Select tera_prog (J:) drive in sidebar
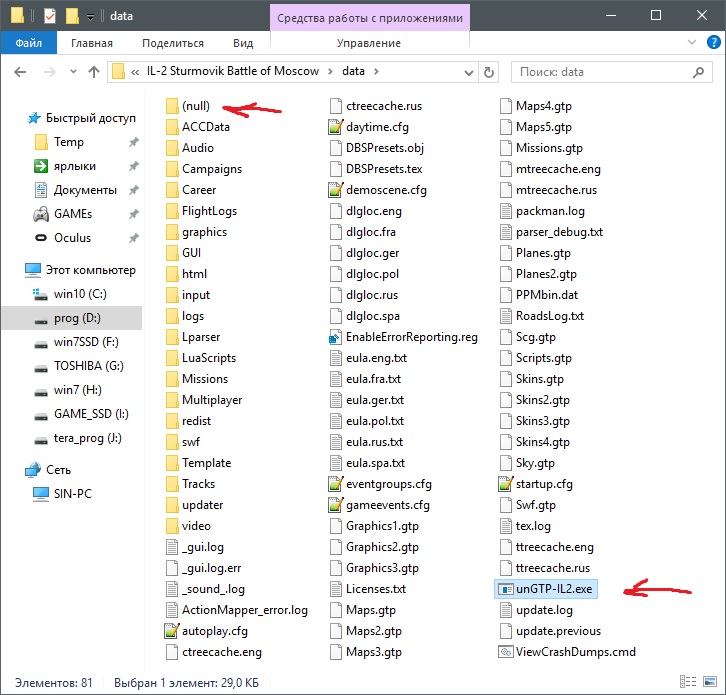 coord(88,438)
